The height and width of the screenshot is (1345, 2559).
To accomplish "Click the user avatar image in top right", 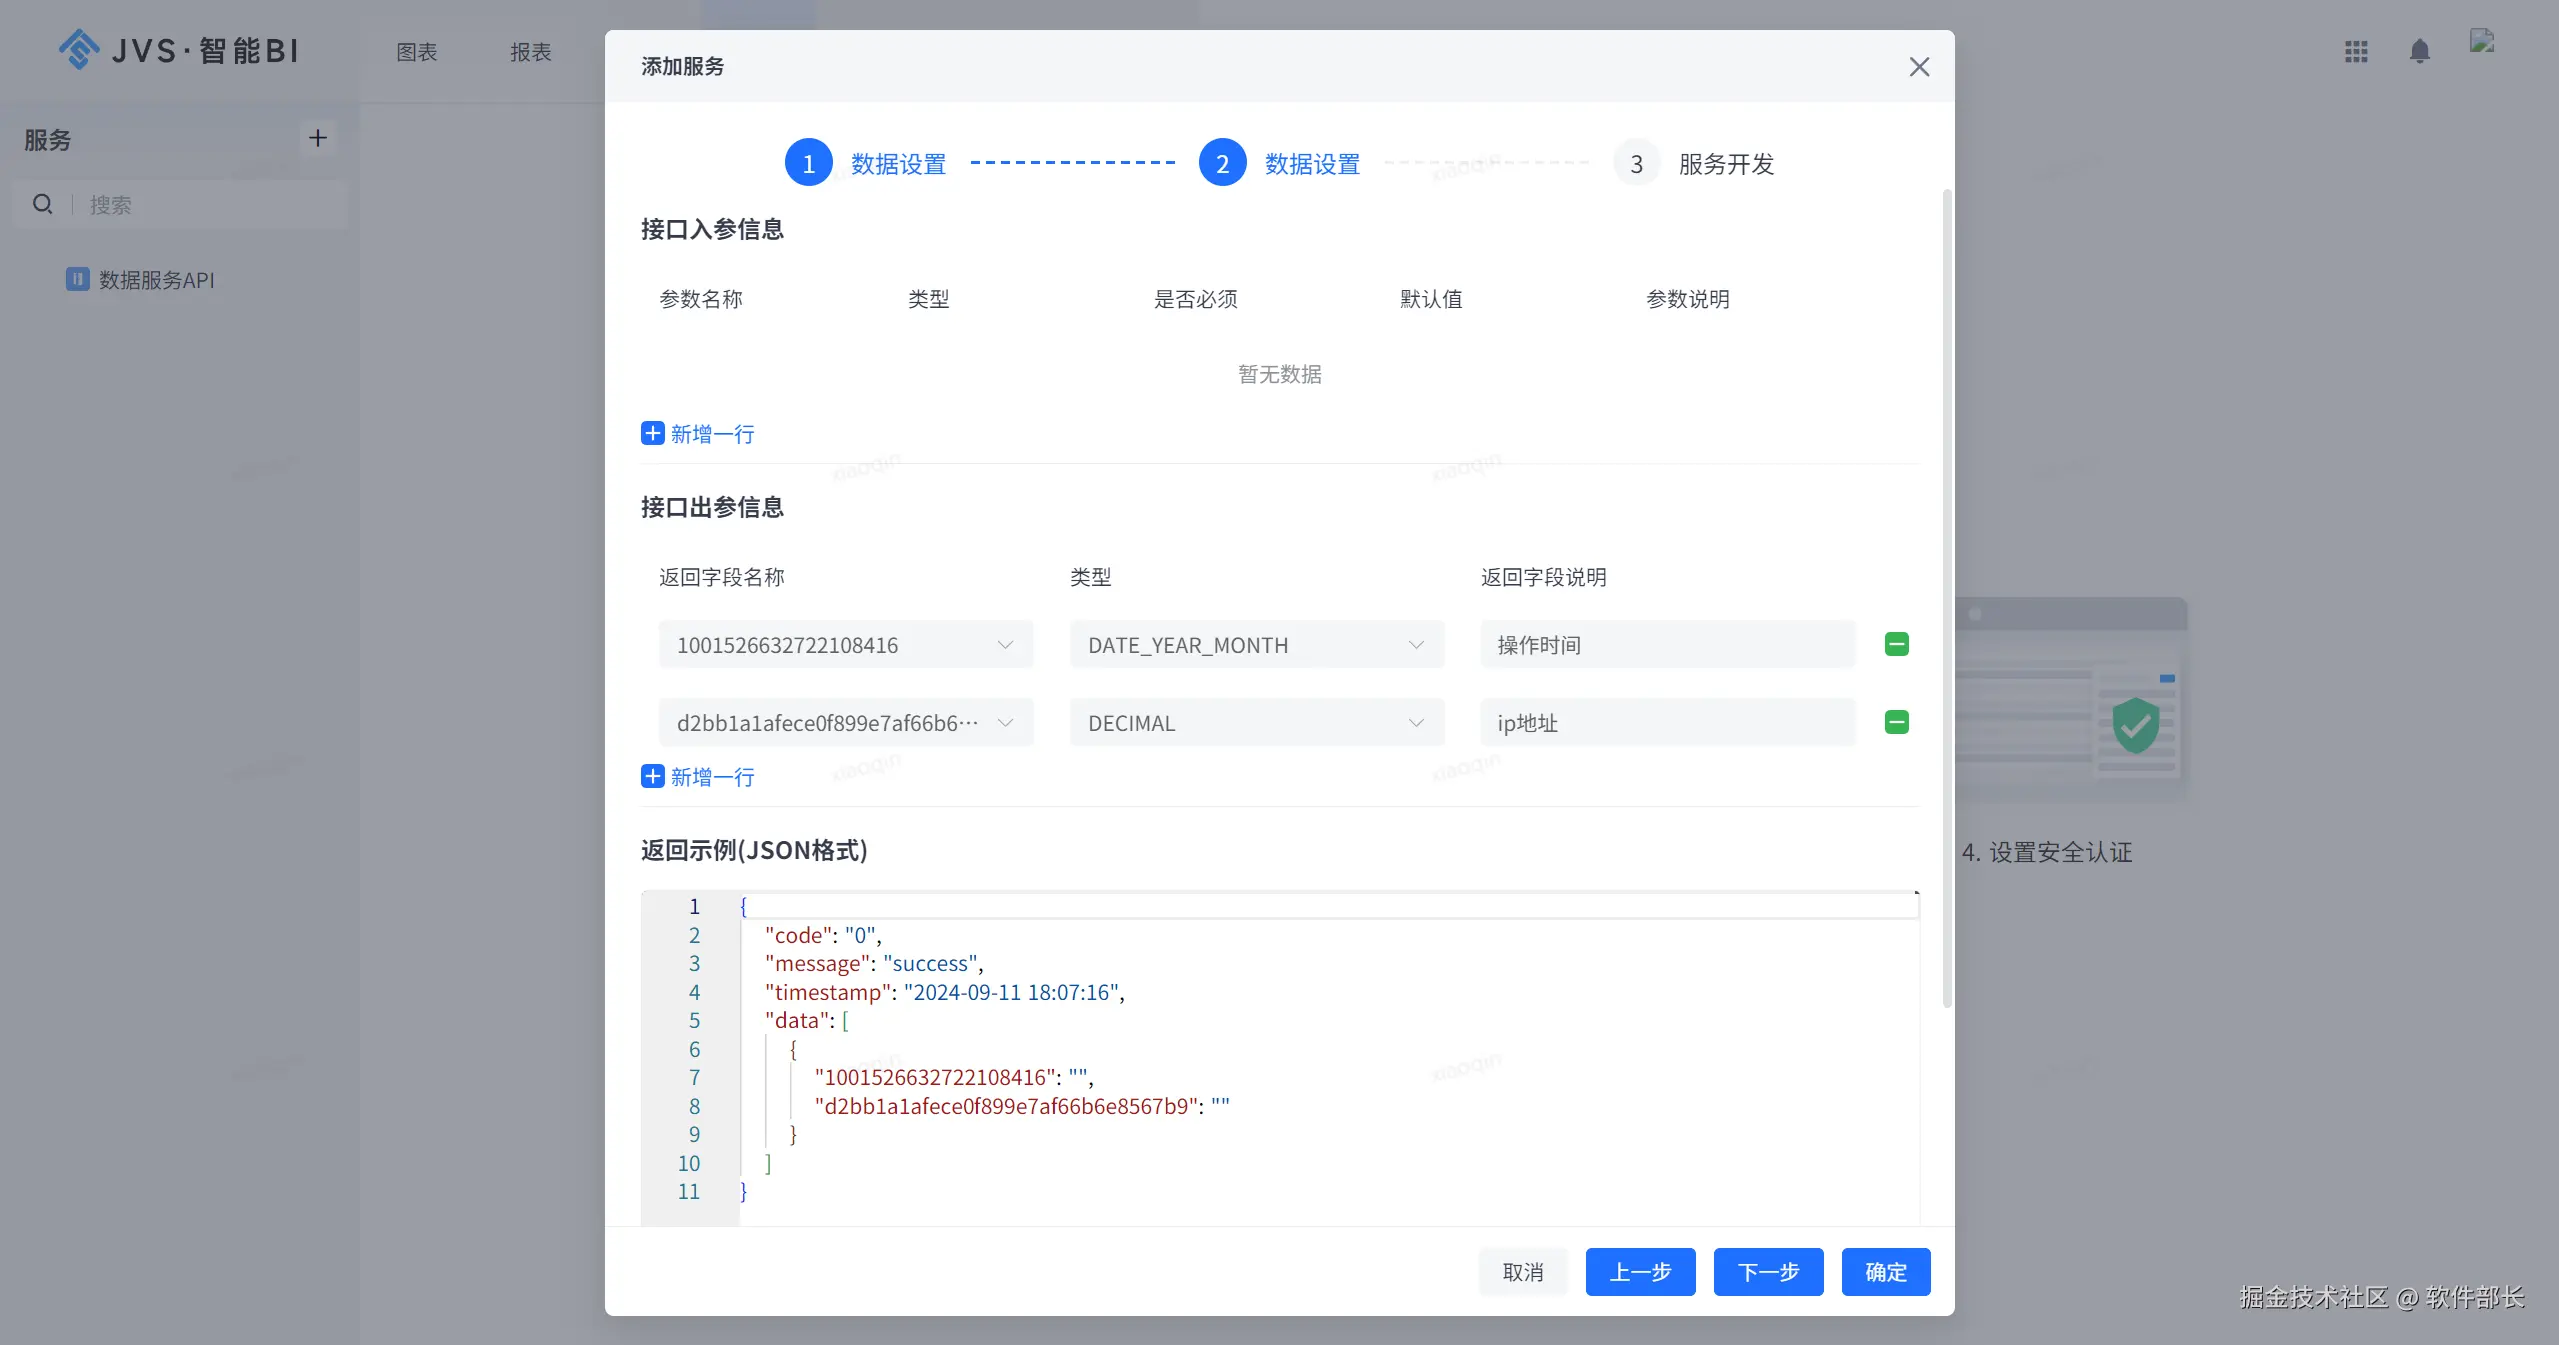I will [x=2482, y=41].
